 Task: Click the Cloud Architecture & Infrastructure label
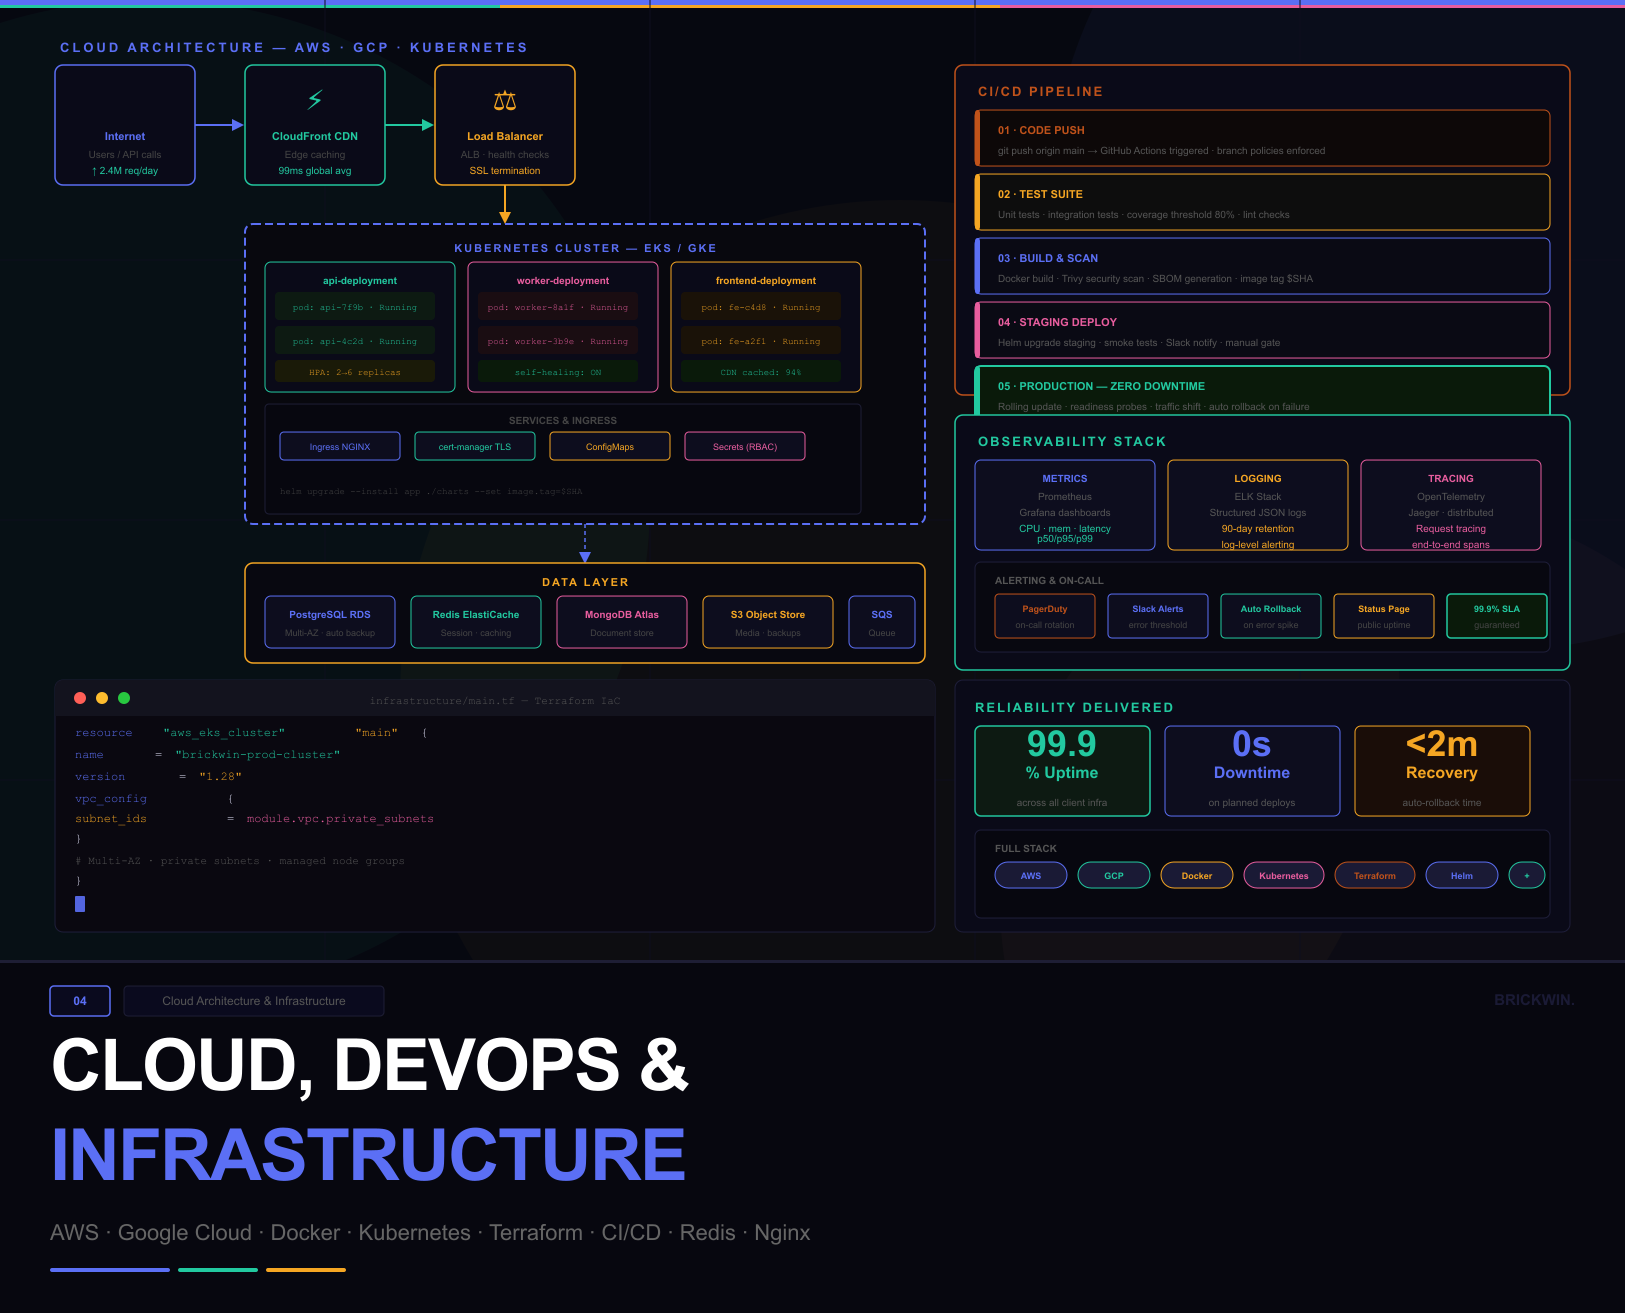coord(254,1001)
